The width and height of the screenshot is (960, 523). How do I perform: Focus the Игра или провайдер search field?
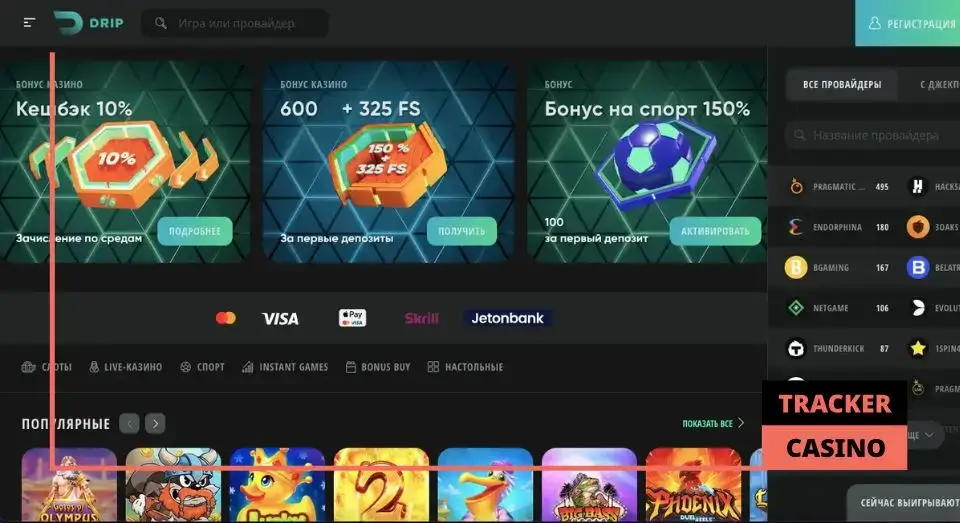click(235, 23)
